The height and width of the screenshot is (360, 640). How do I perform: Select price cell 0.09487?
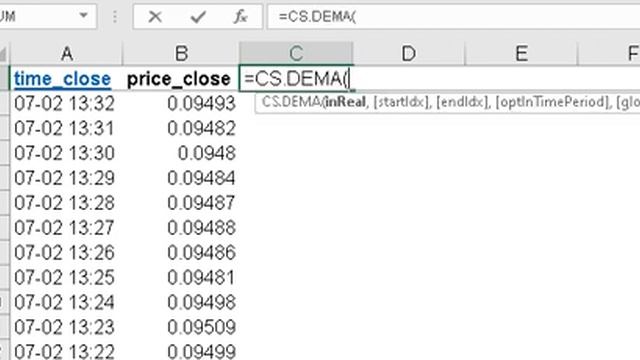[x=181, y=203]
